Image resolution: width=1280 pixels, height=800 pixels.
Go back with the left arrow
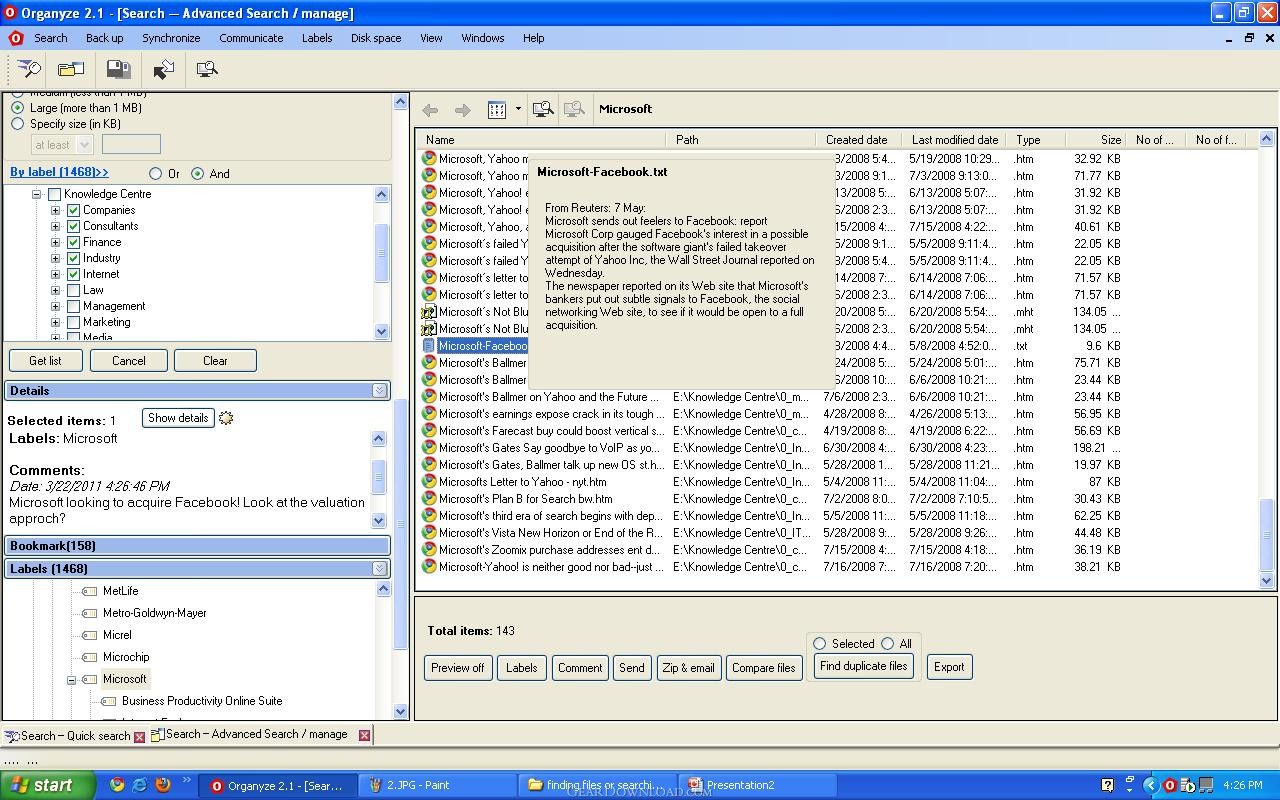tap(430, 110)
